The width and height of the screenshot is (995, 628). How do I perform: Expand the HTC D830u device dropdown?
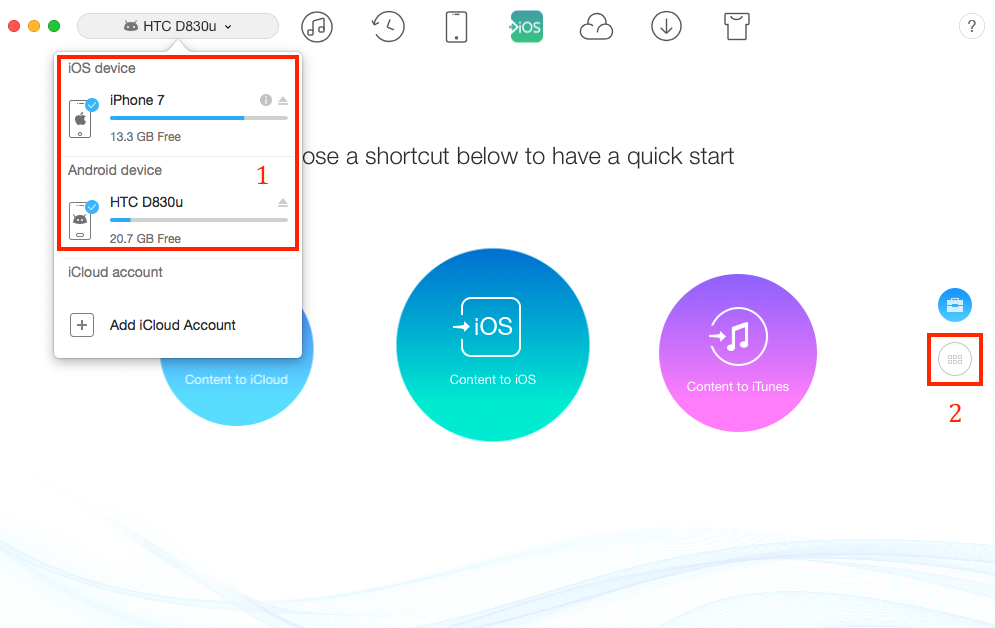point(178,26)
